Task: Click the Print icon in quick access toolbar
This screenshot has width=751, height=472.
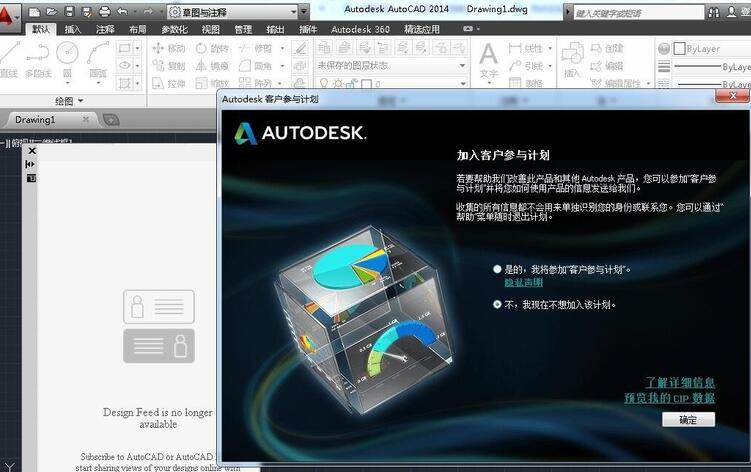Action: [104, 12]
